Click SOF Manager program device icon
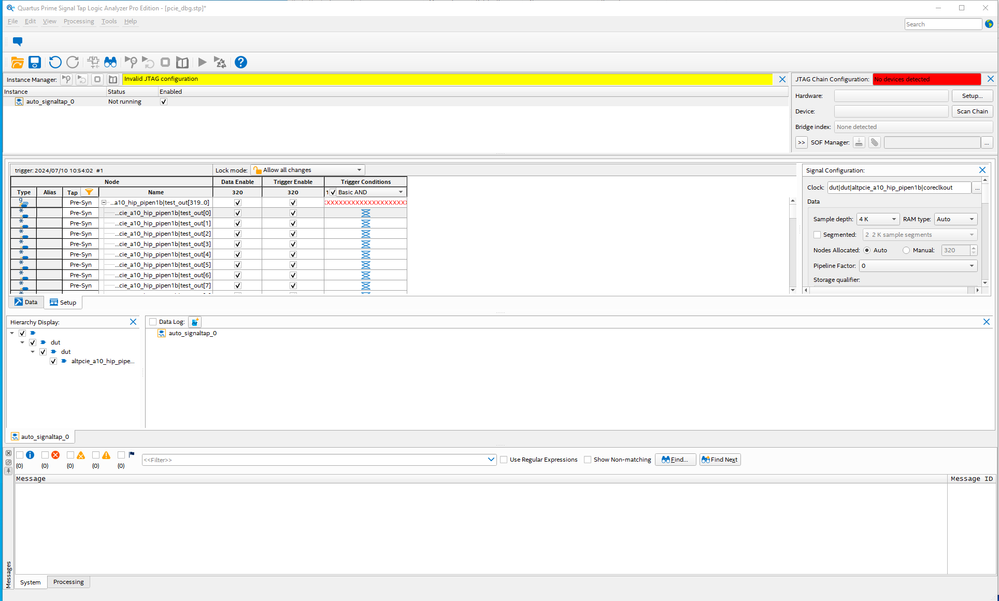The height and width of the screenshot is (601, 999). tap(859, 143)
